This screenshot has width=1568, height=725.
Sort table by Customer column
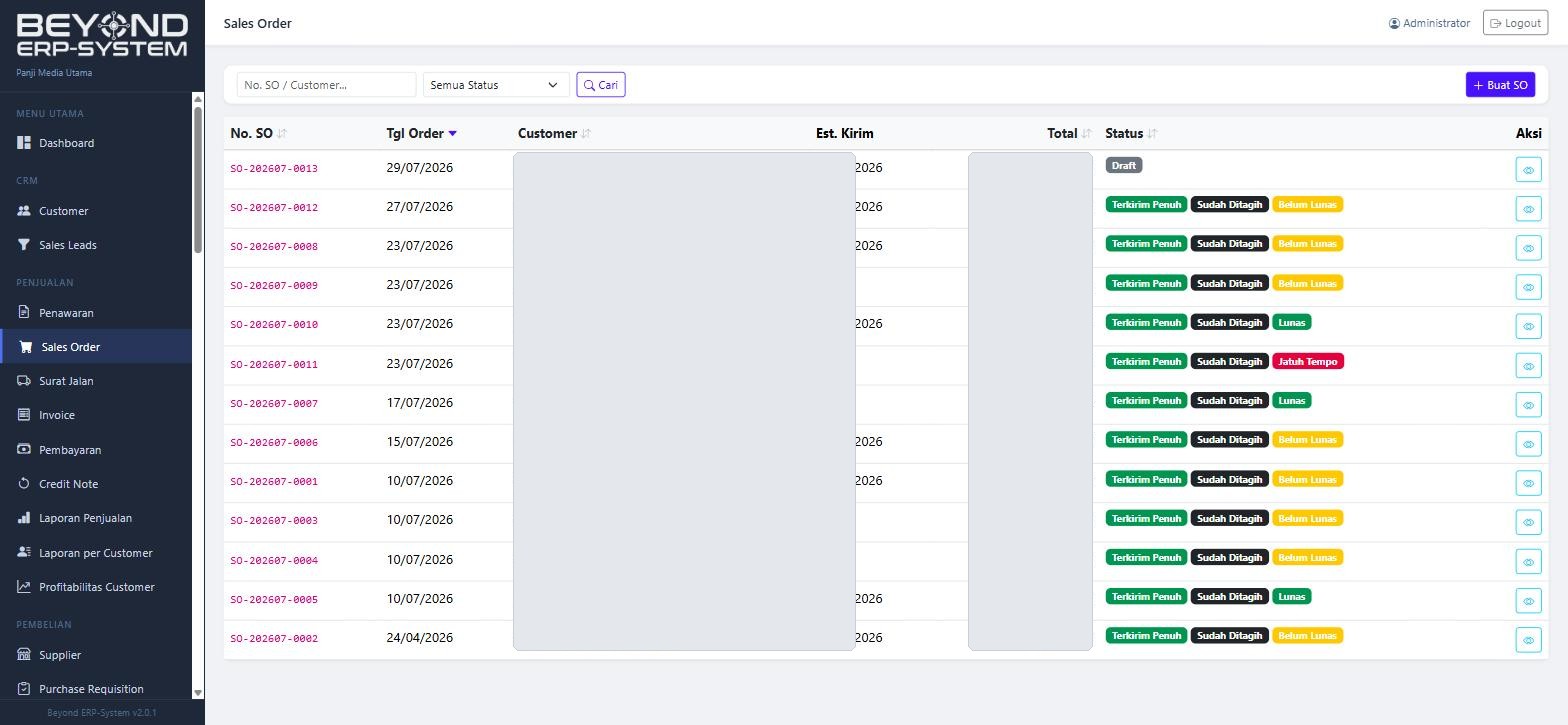pyautogui.click(x=554, y=133)
